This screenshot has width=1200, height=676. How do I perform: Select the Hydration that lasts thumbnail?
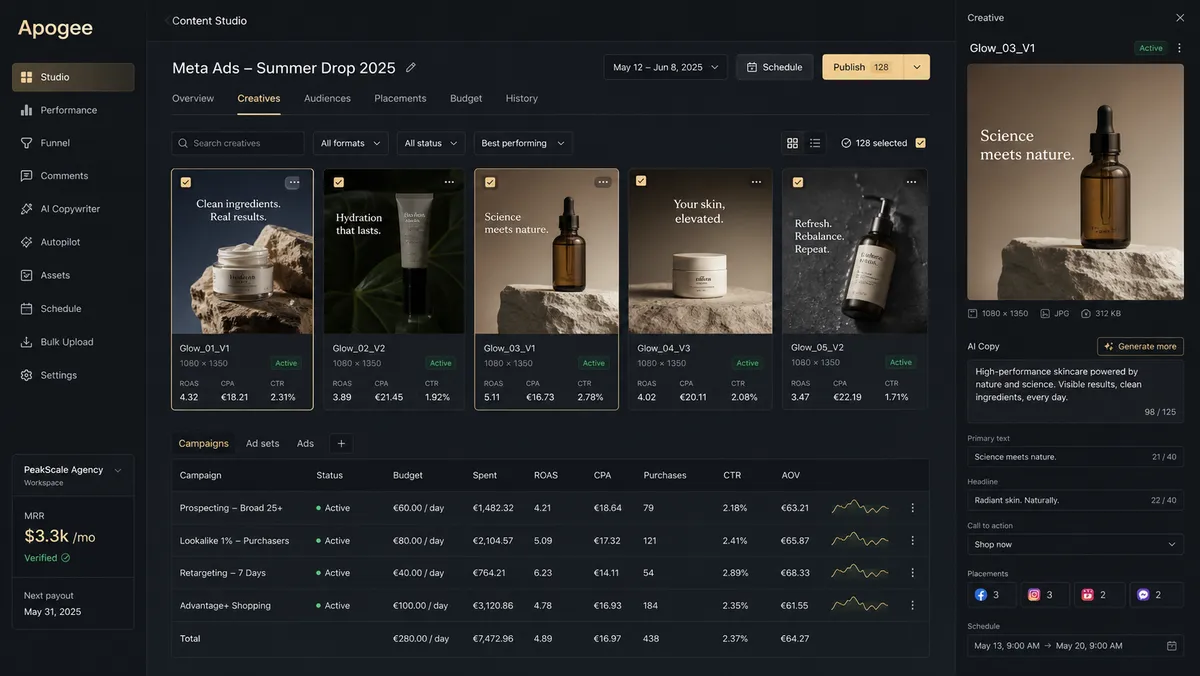(394, 252)
